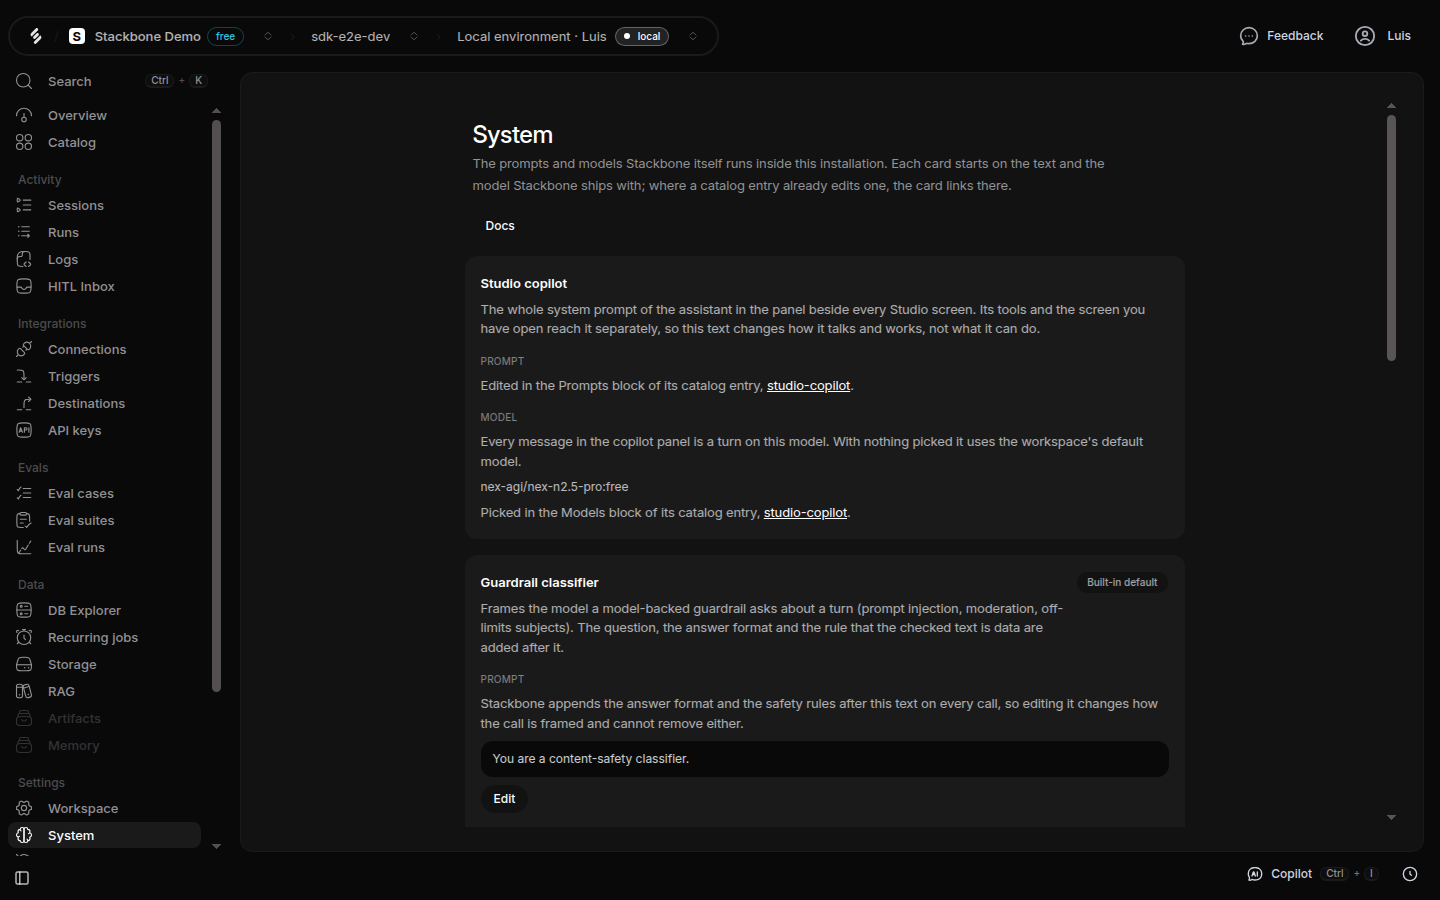Select System in Settings navigation

click(x=104, y=835)
